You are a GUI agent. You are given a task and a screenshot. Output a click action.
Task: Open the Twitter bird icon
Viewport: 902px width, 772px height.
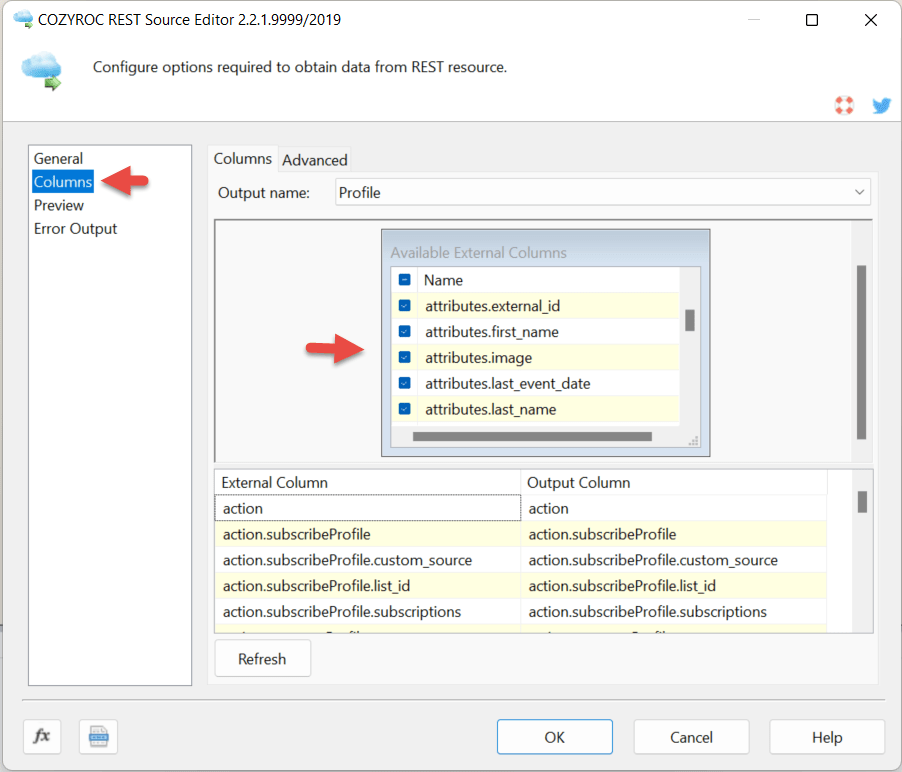(881, 105)
